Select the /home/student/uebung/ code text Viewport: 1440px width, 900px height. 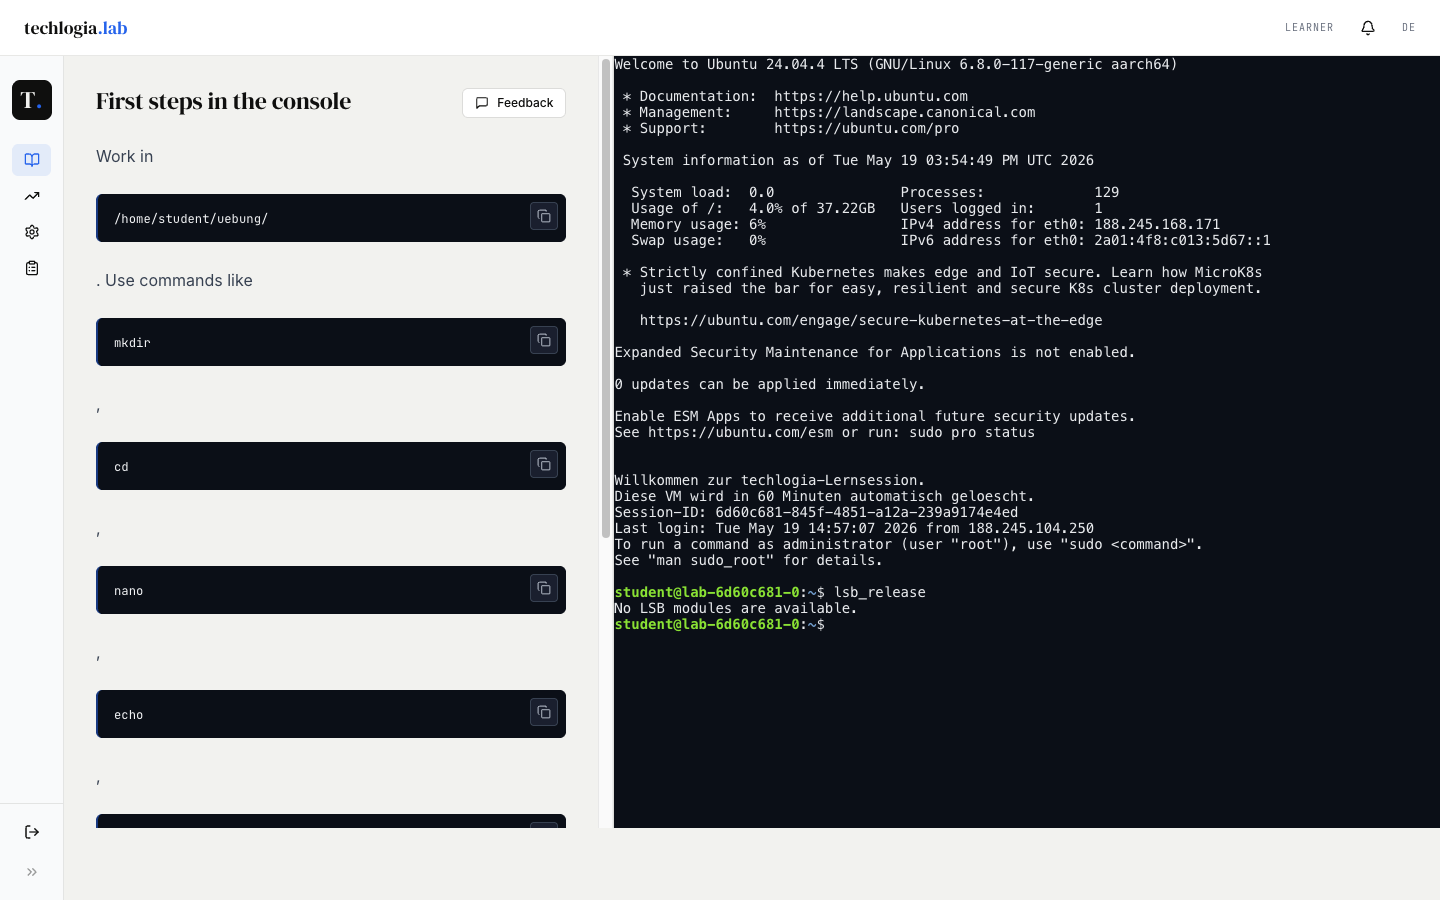(191, 218)
